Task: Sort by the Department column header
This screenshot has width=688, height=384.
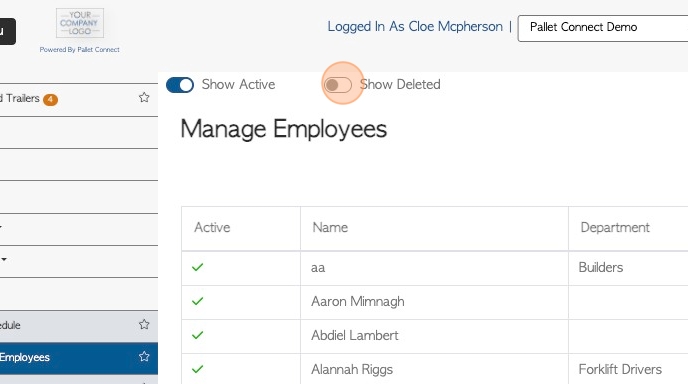Action: 615,227
